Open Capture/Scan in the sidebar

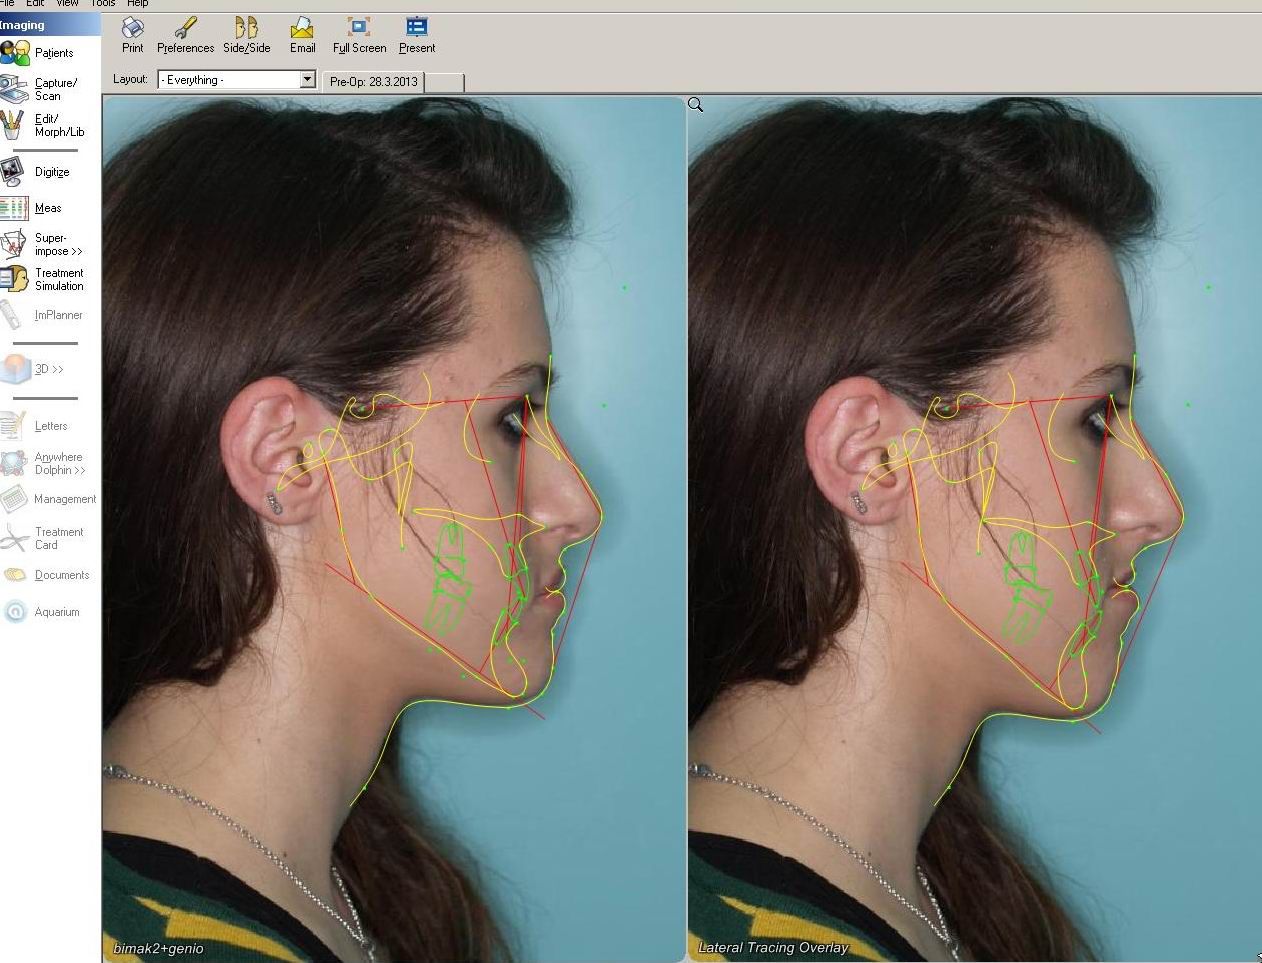(40, 89)
